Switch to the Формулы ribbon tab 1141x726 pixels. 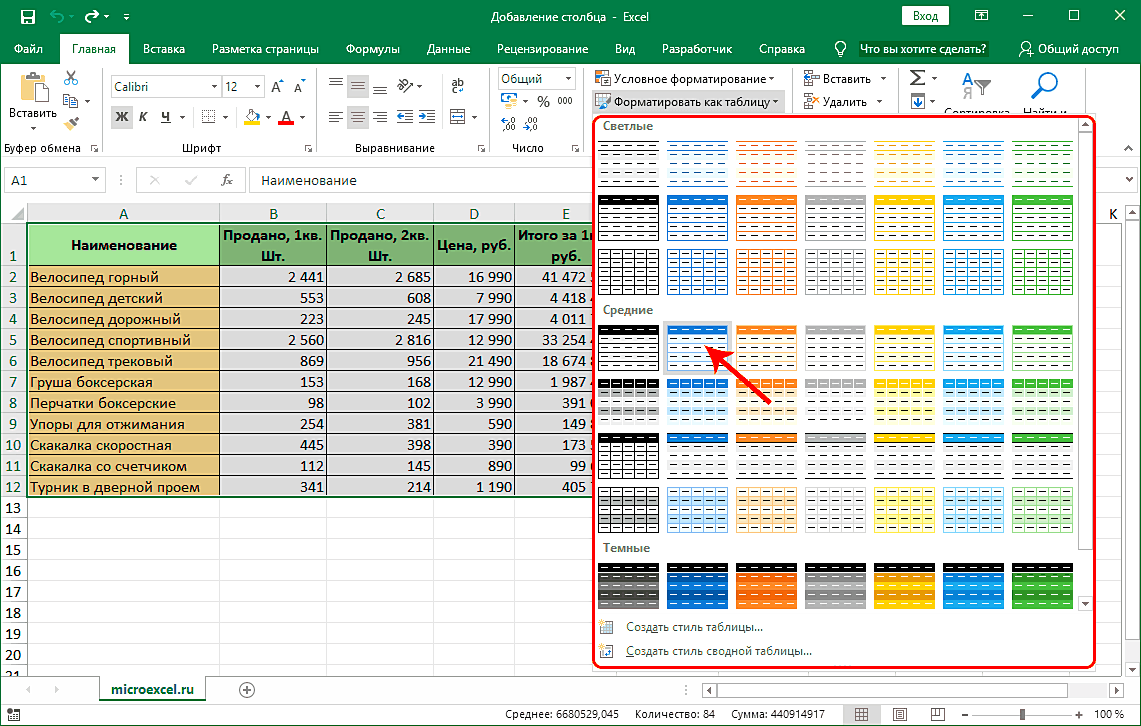[372, 49]
